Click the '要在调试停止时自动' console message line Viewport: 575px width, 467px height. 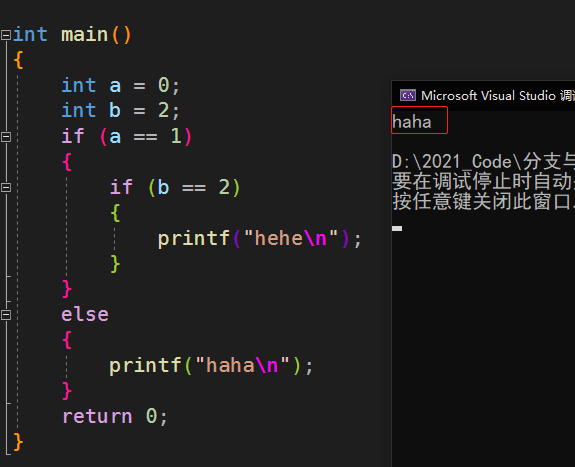coord(483,181)
